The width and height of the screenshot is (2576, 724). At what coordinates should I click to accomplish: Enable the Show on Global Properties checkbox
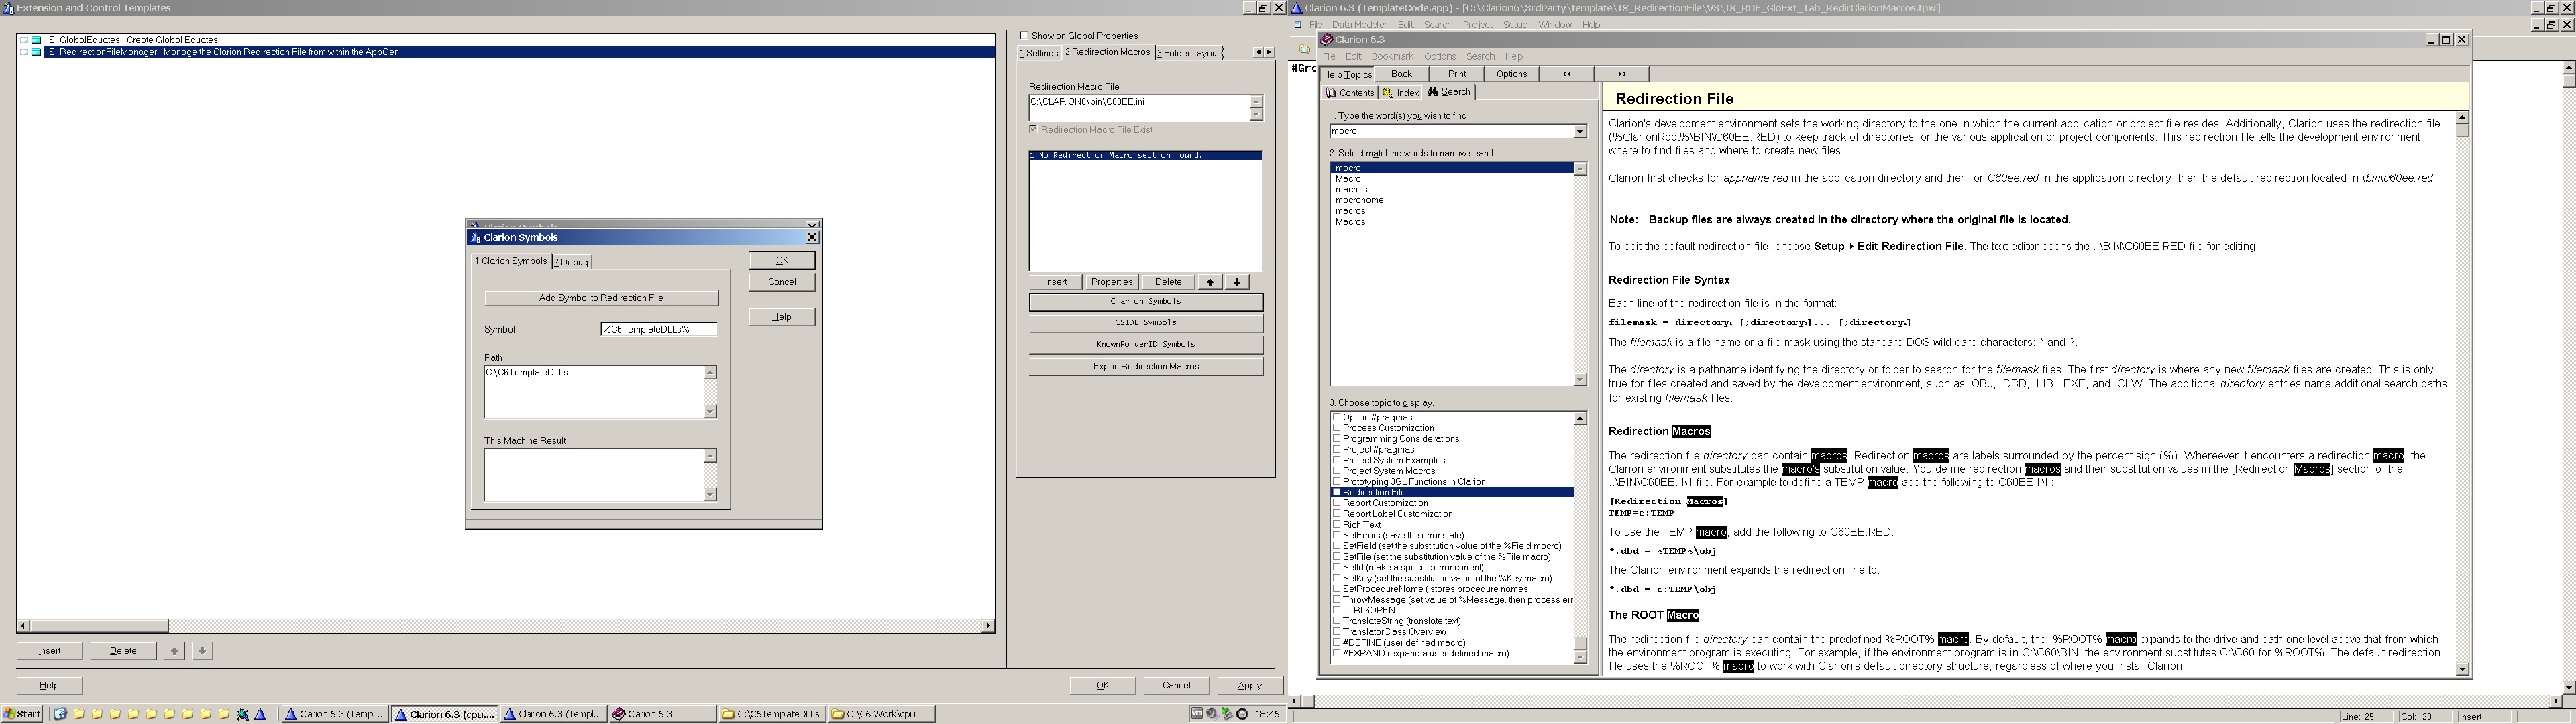click(1023, 35)
